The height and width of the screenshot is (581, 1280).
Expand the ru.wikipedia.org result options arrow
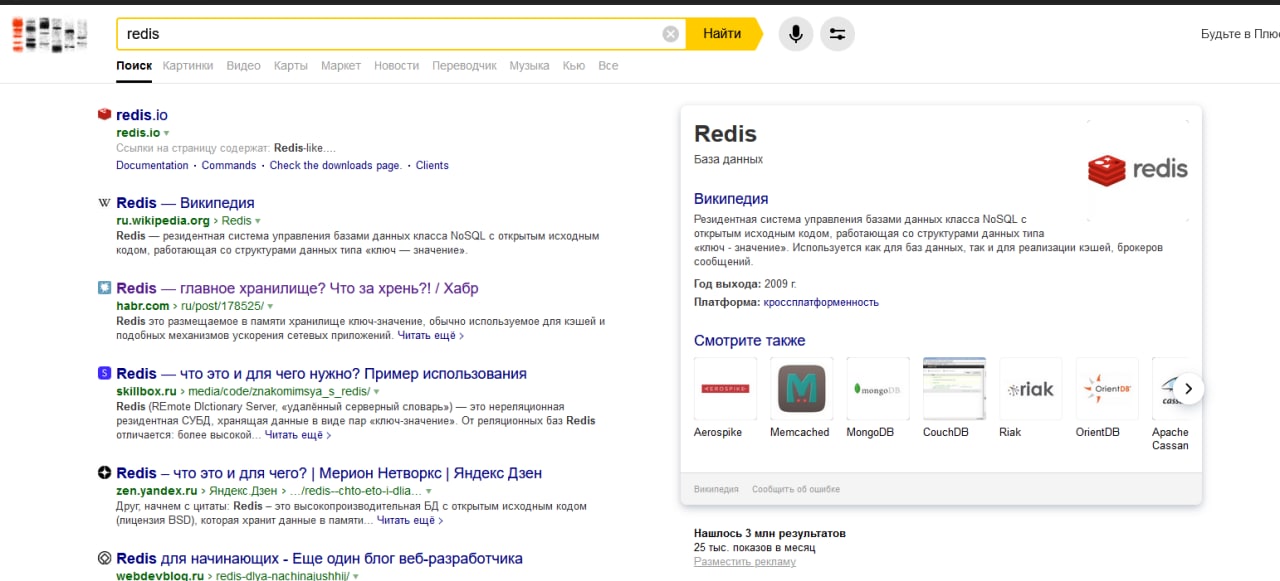(258, 221)
